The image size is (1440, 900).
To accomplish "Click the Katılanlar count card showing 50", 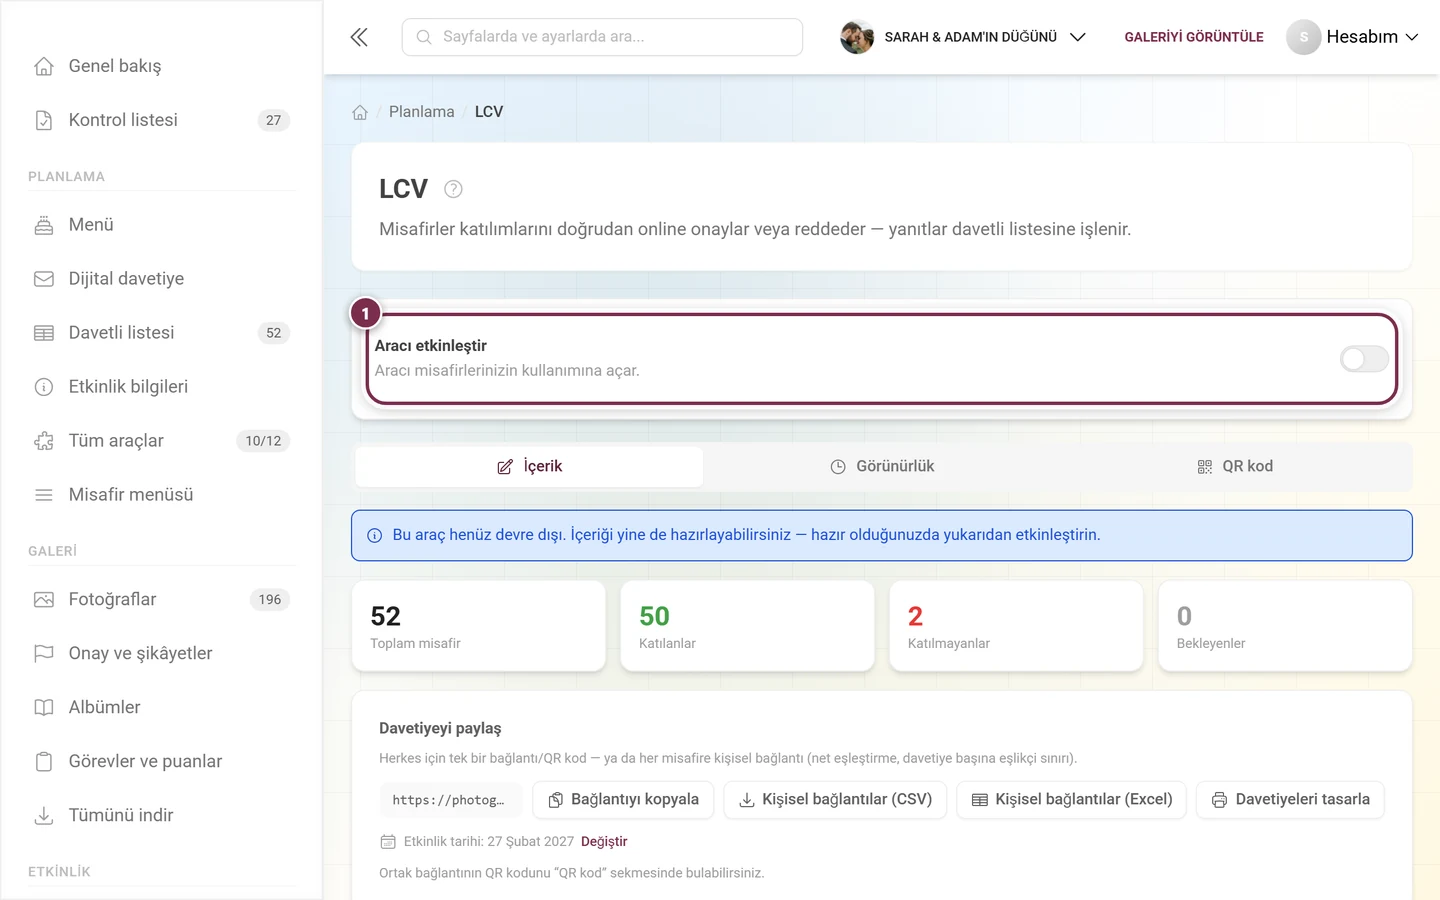I will (x=748, y=626).
